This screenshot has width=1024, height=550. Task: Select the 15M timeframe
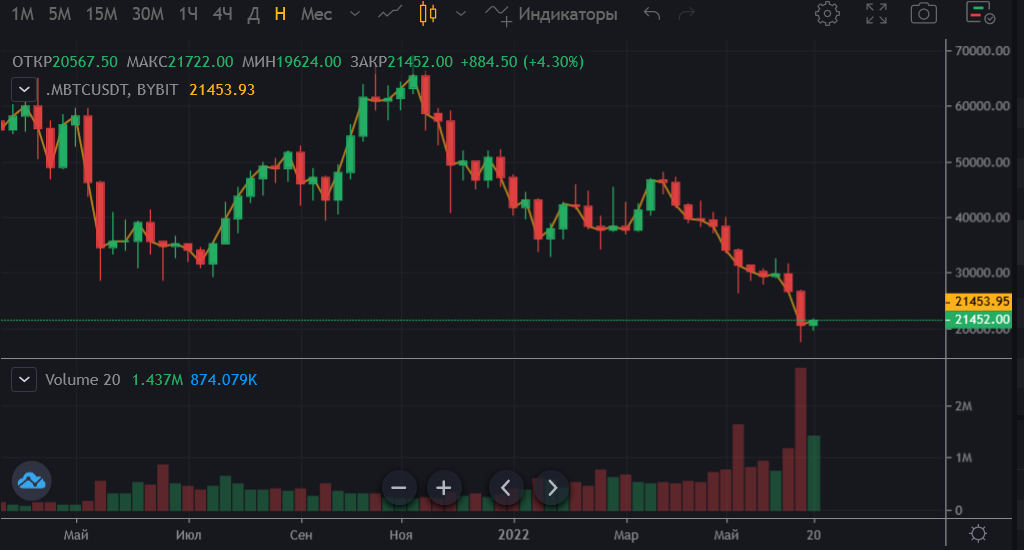101,14
